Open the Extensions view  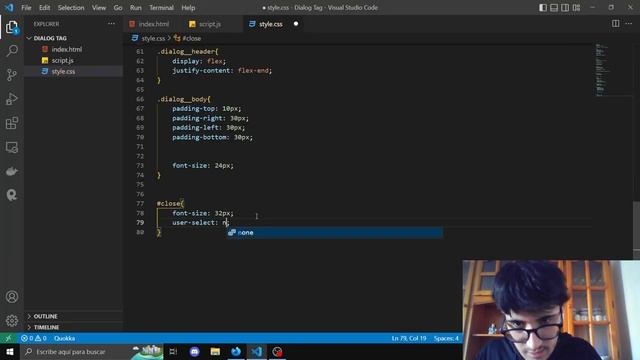tap(12, 123)
